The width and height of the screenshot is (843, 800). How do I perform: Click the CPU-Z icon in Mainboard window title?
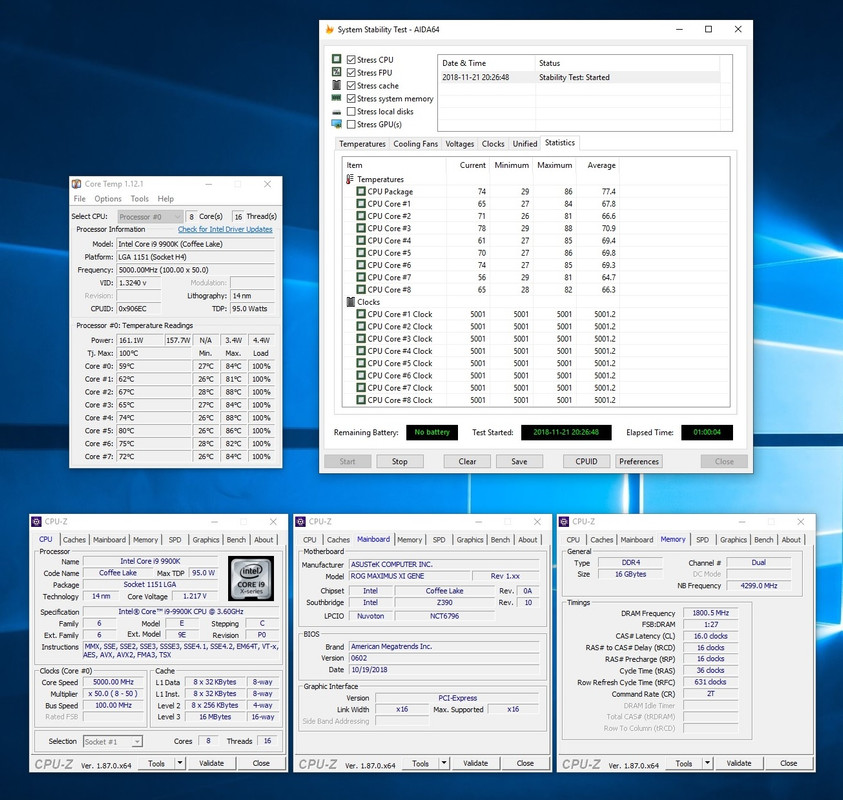[x=301, y=522]
